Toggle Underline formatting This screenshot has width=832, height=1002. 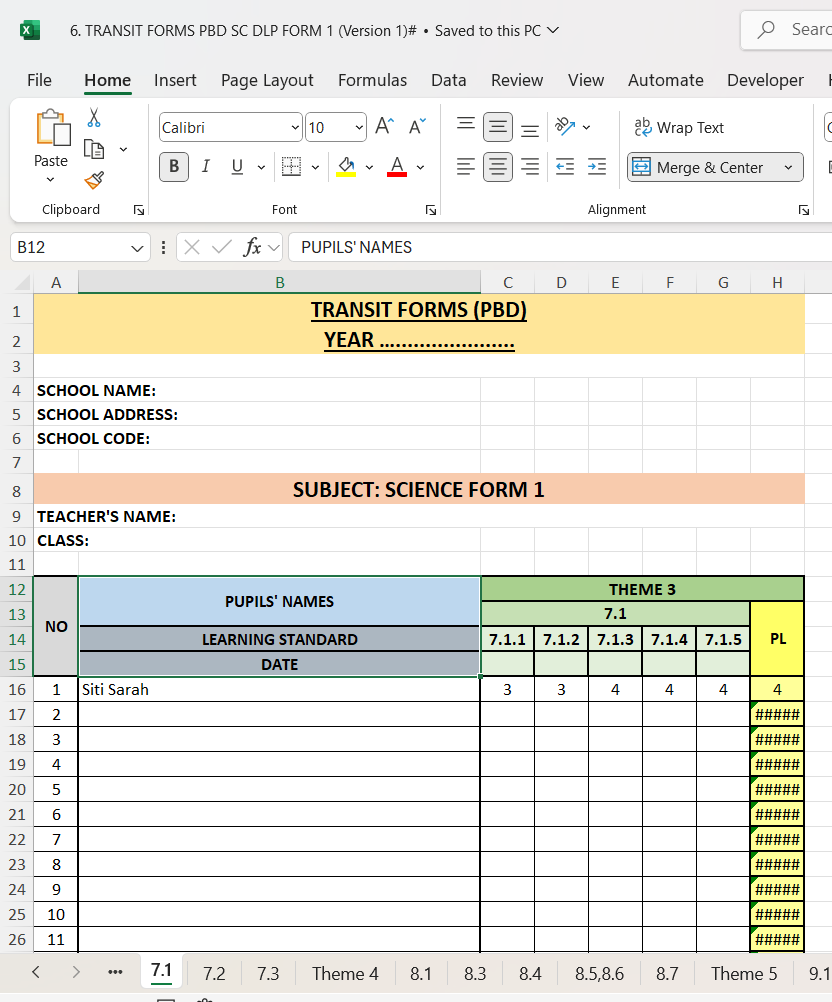click(x=237, y=167)
